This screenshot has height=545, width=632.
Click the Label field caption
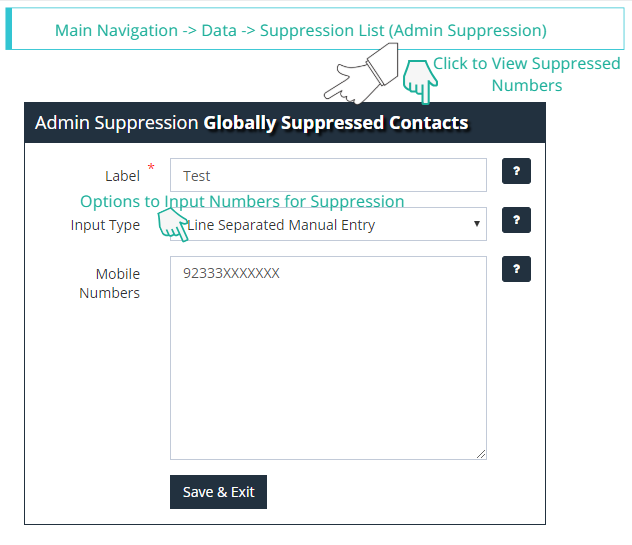122,176
